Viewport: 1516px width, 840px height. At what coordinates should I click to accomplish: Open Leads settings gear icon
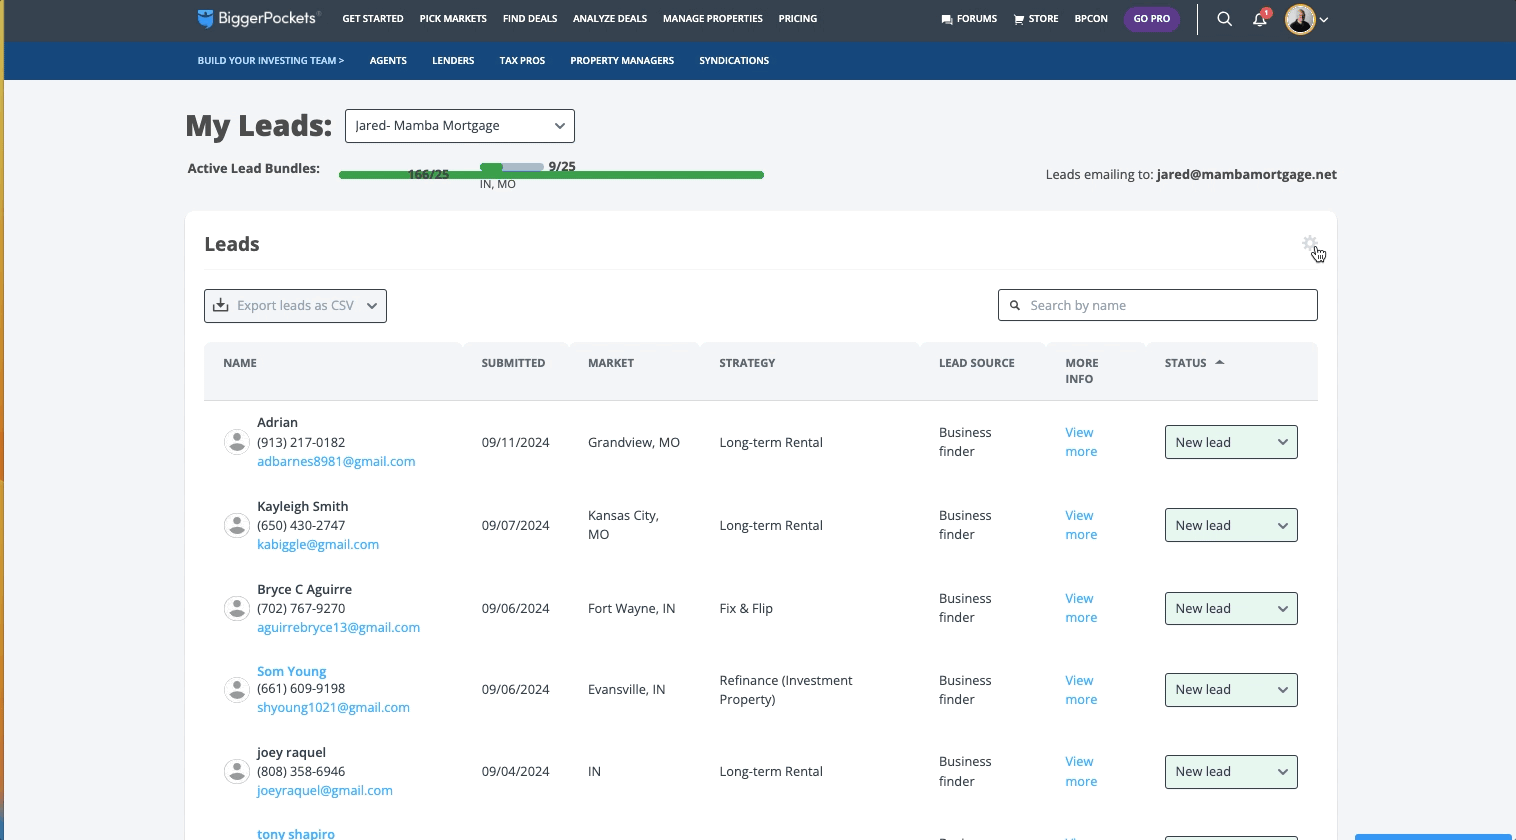click(x=1309, y=244)
